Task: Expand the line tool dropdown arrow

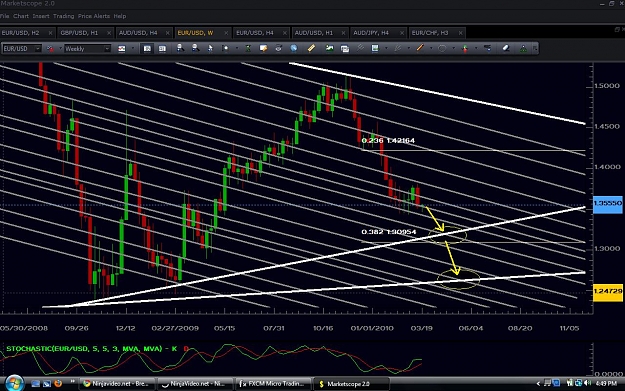Action: pos(431,48)
